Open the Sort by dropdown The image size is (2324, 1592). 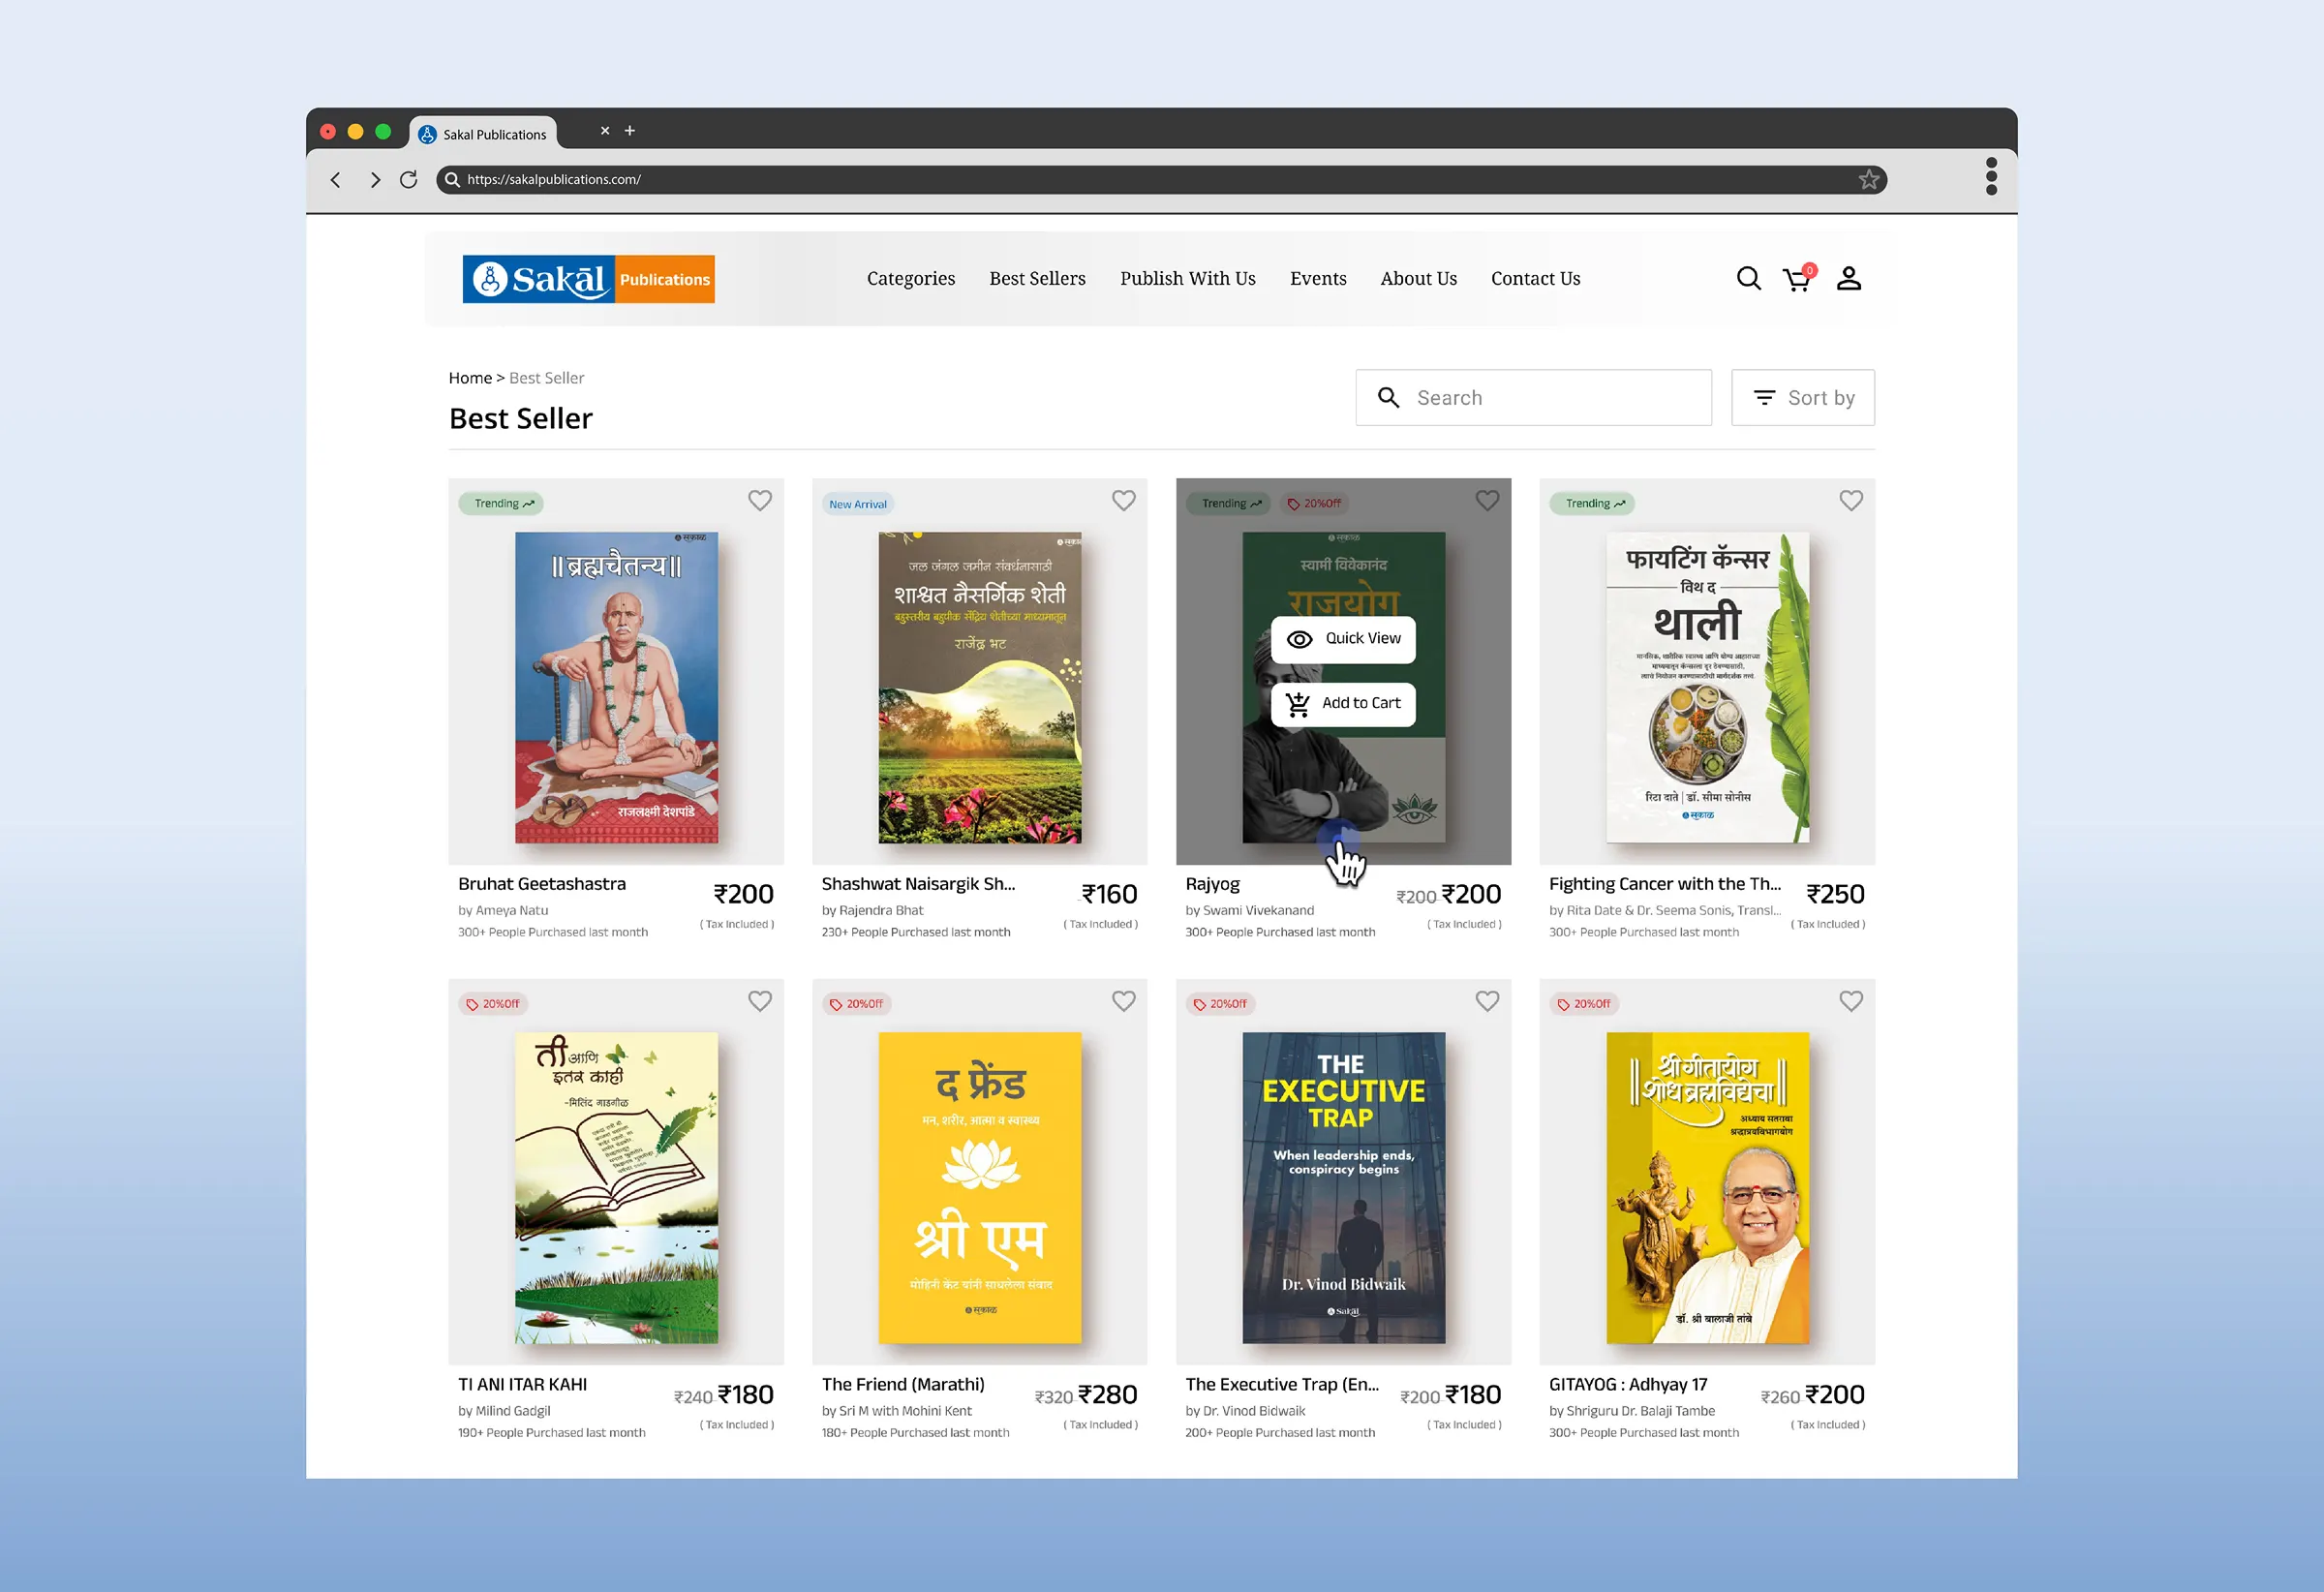coord(1802,398)
